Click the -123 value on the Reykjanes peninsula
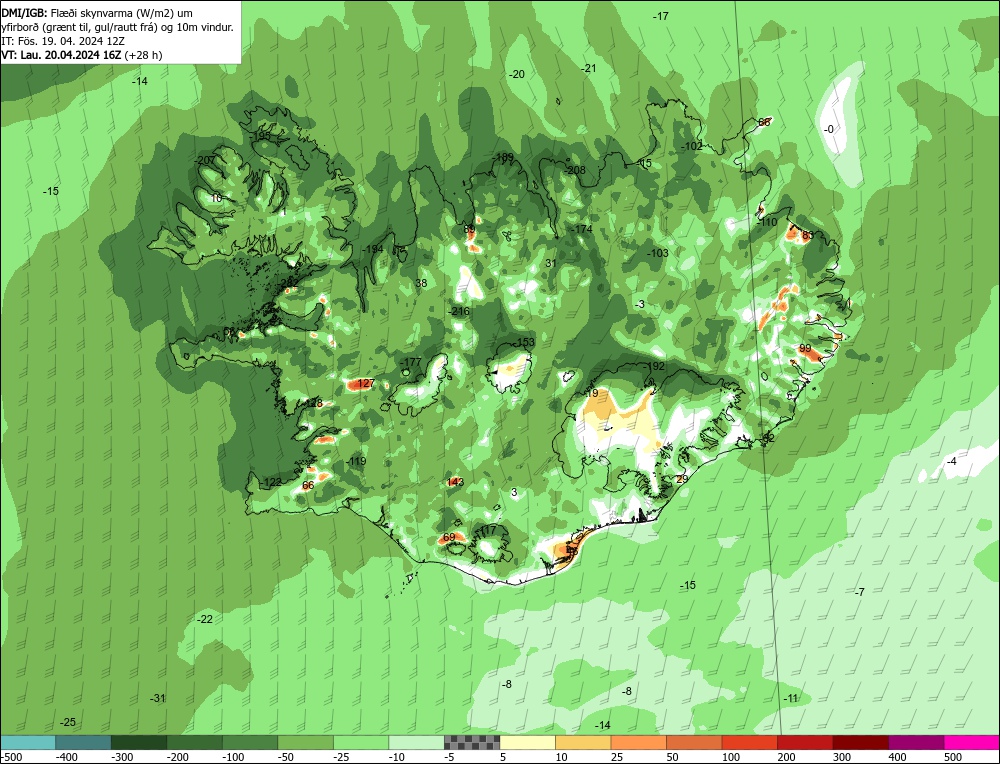Image resolution: width=1000 pixels, height=764 pixels. point(272,482)
